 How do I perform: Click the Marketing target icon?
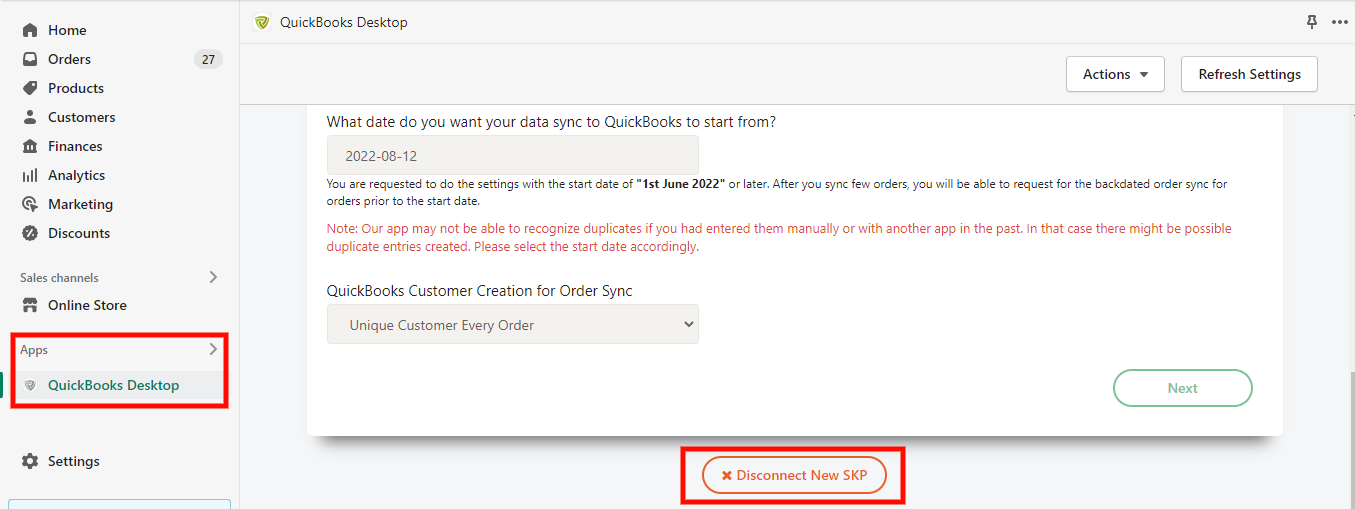[30, 204]
